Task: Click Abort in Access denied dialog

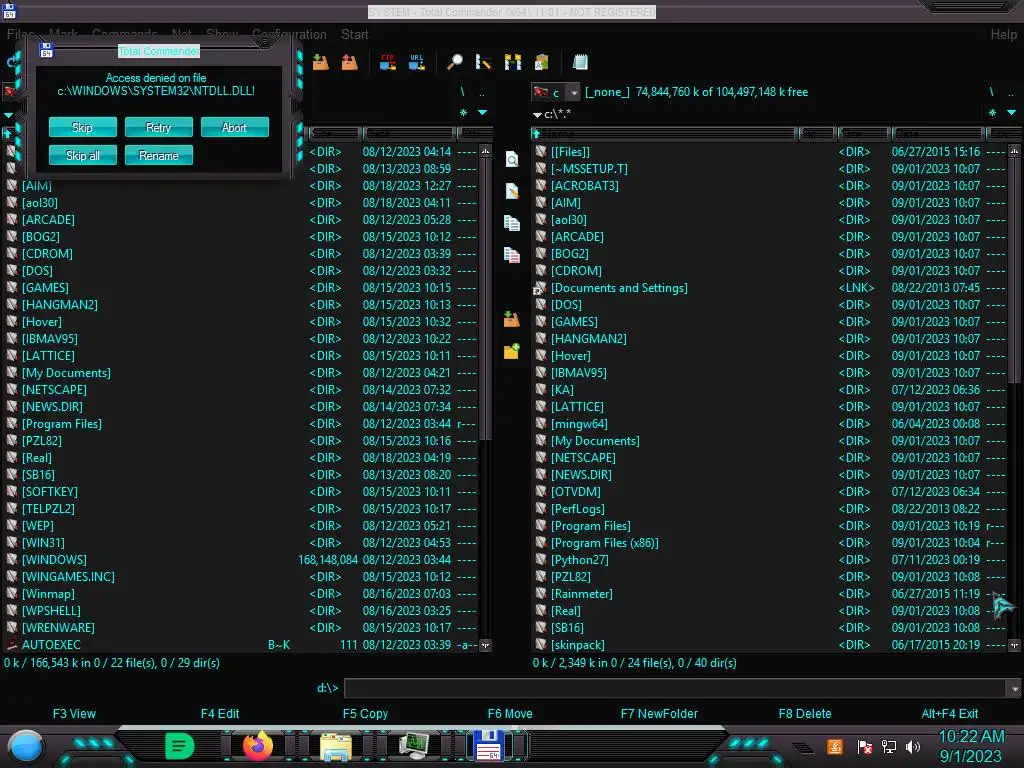Action: click(234, 127)
